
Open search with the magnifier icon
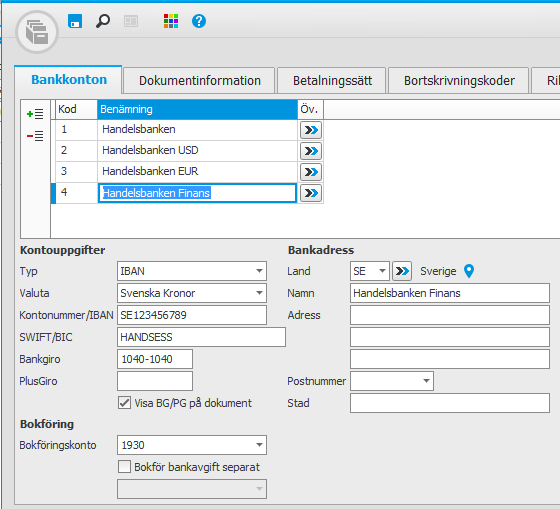coord(103,21)
